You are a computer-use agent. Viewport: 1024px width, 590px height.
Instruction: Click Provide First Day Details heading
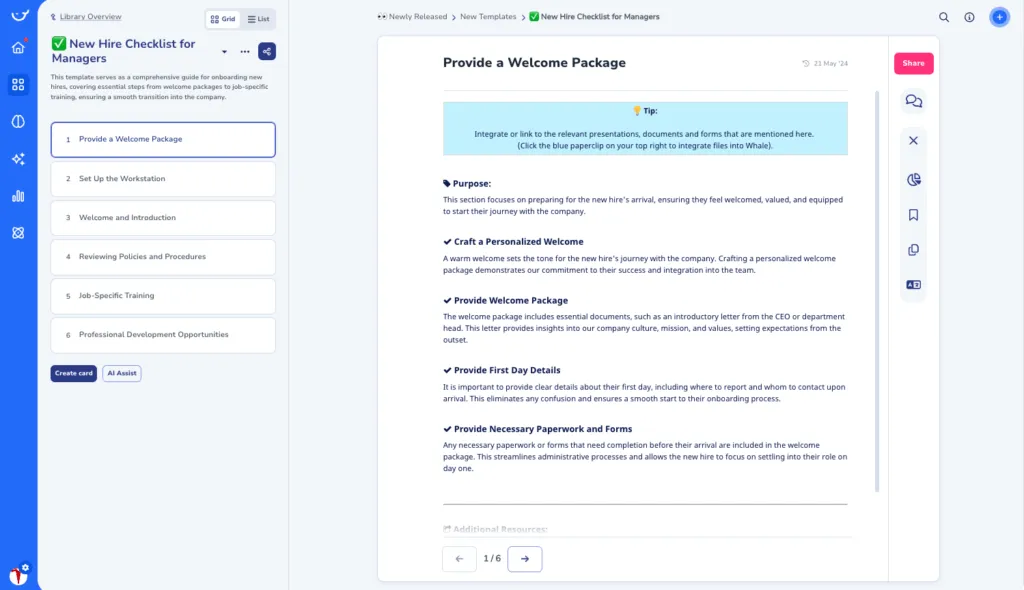tap(502, 370)
